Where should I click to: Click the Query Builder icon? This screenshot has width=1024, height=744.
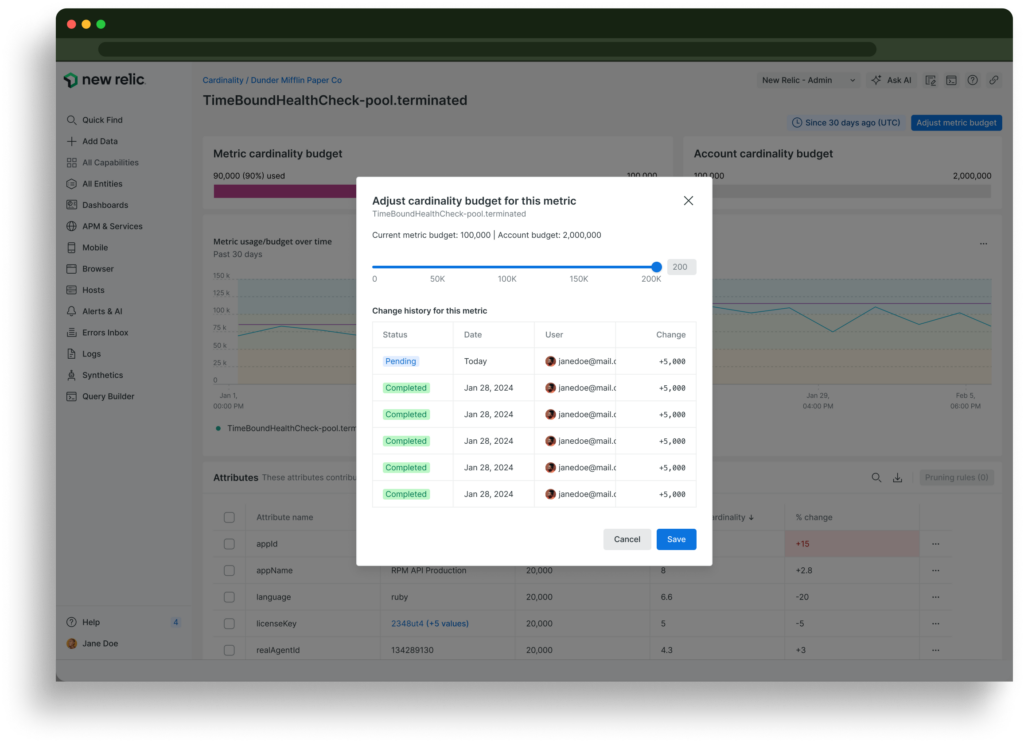[71, 396]
